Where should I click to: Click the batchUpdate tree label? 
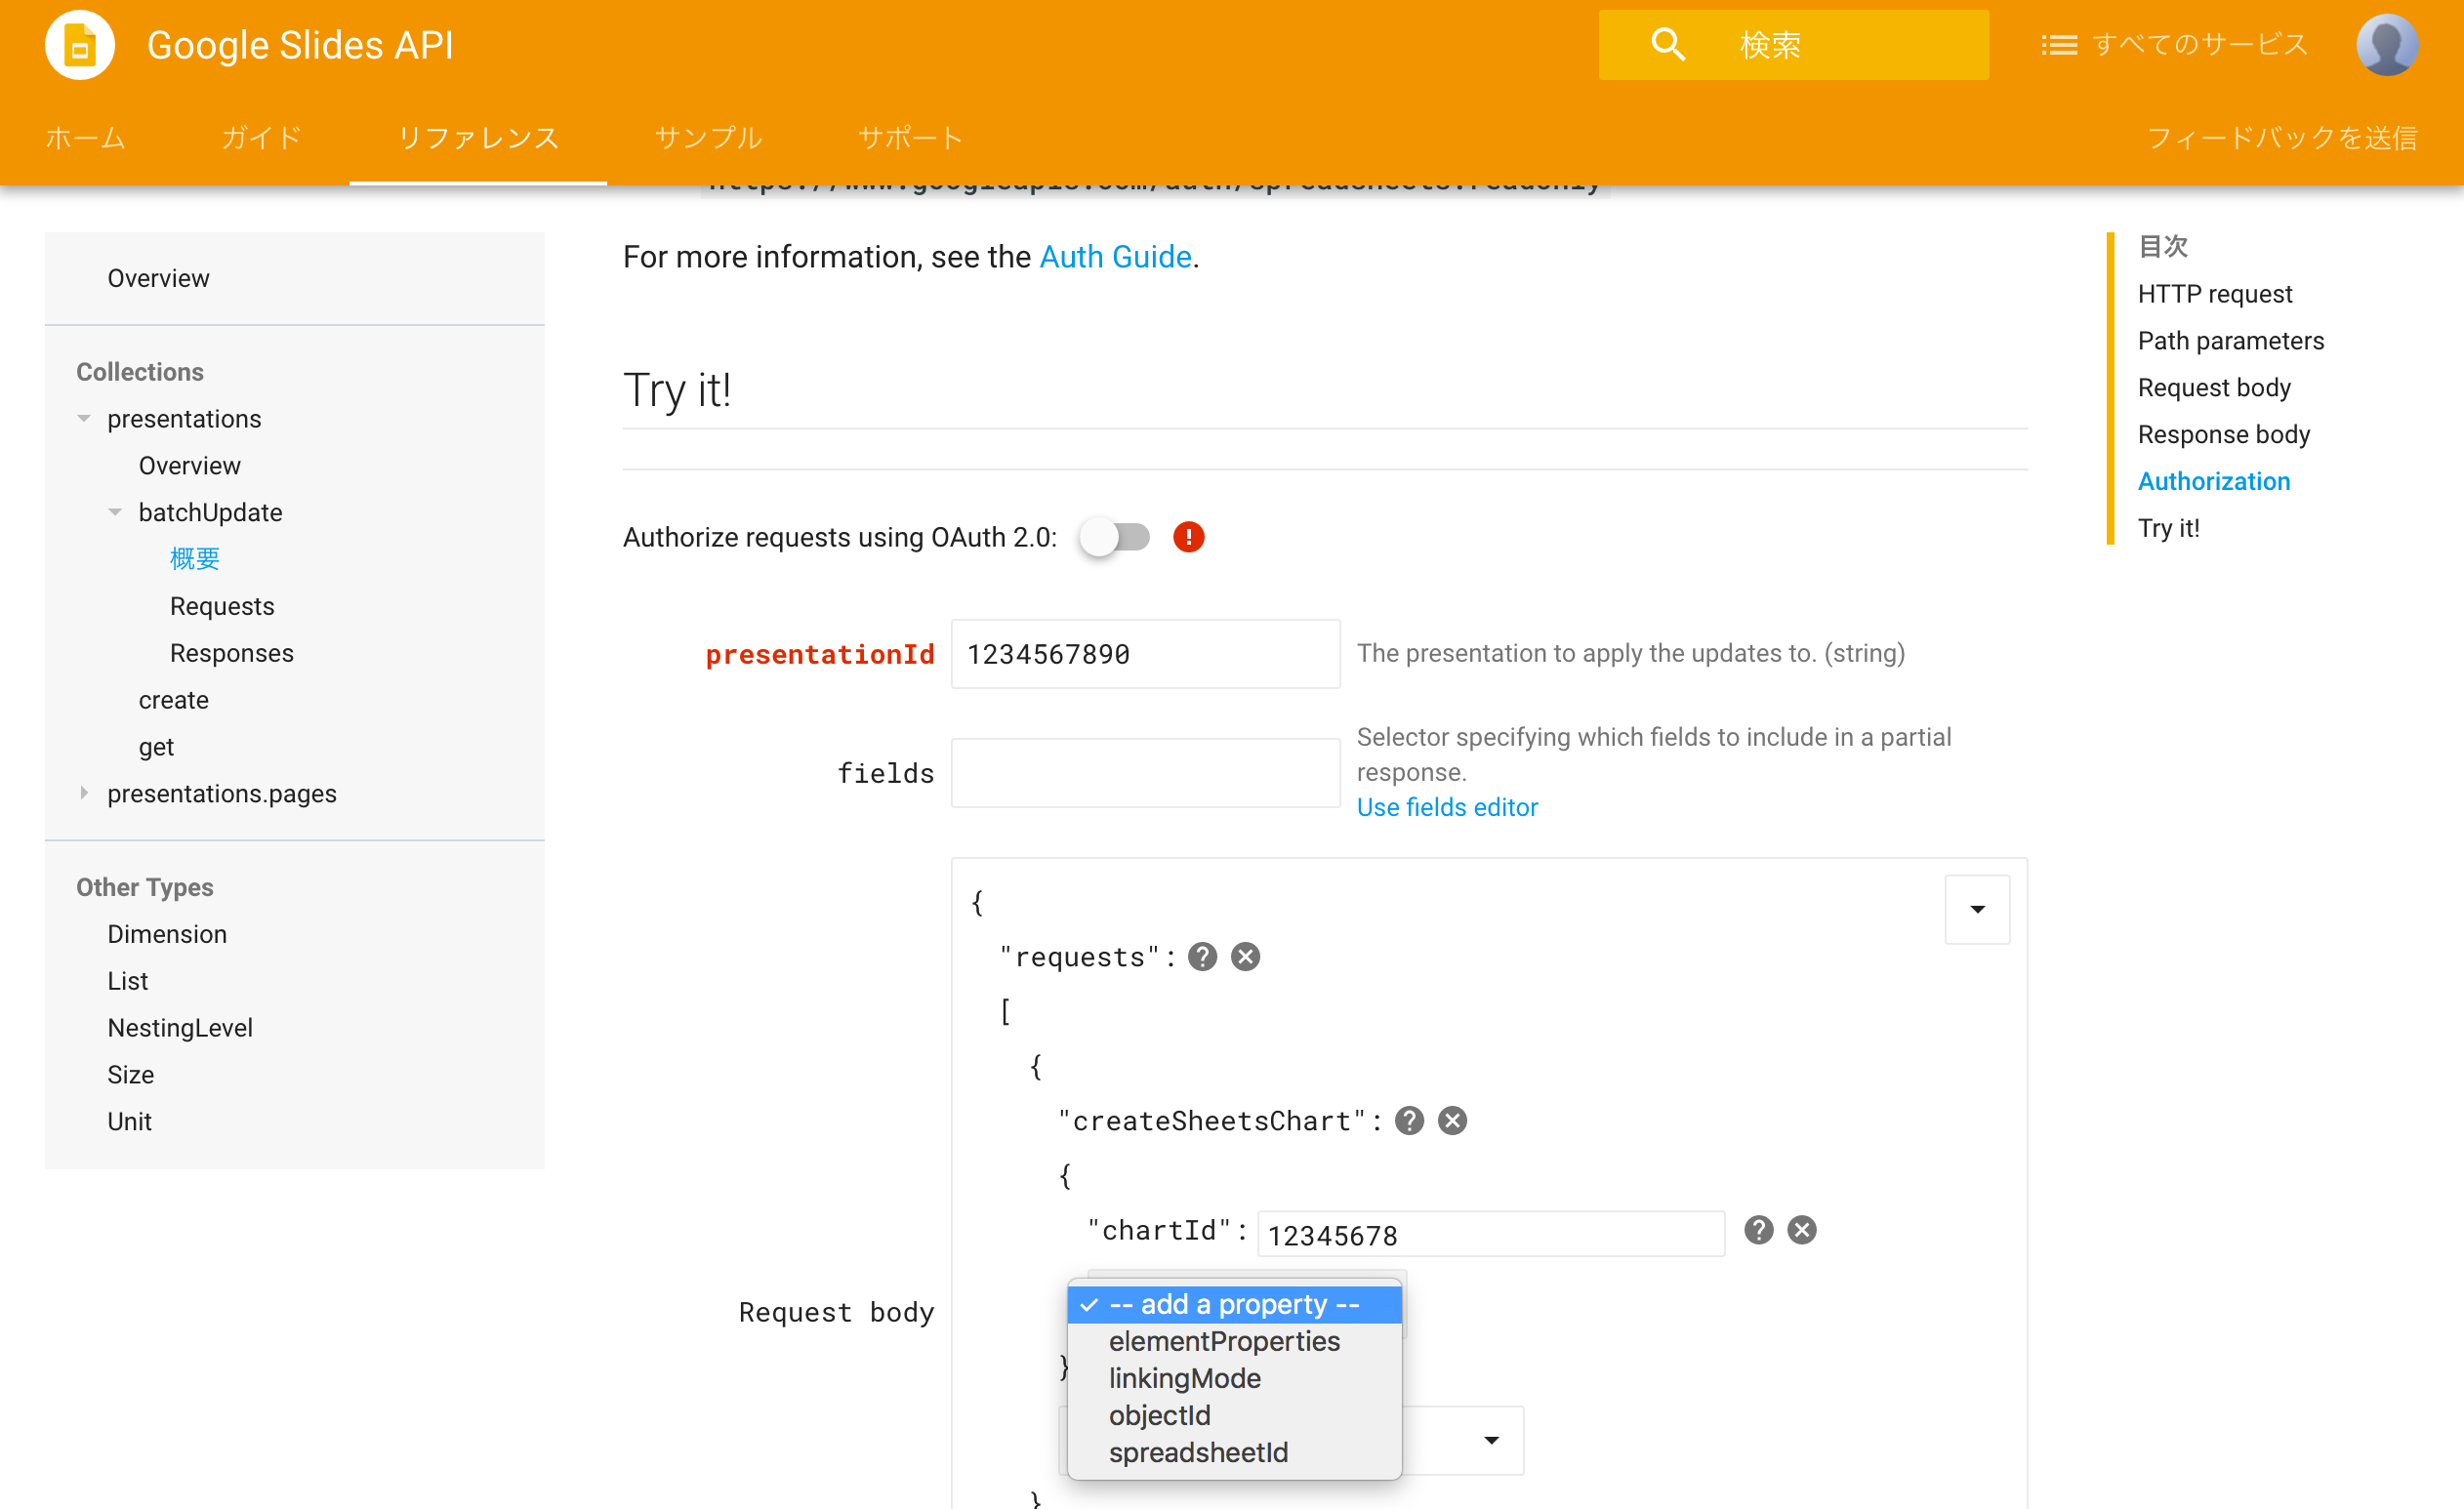210,512
